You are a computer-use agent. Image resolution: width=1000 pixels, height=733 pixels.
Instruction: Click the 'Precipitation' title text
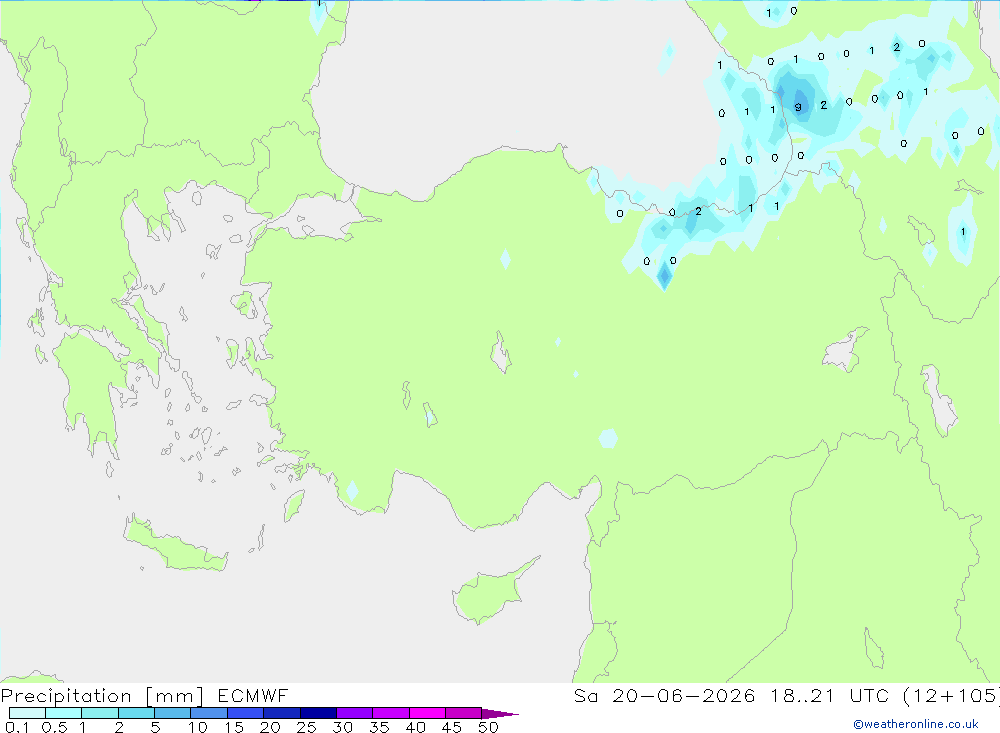pyautogui.click(x=66, y=696)
